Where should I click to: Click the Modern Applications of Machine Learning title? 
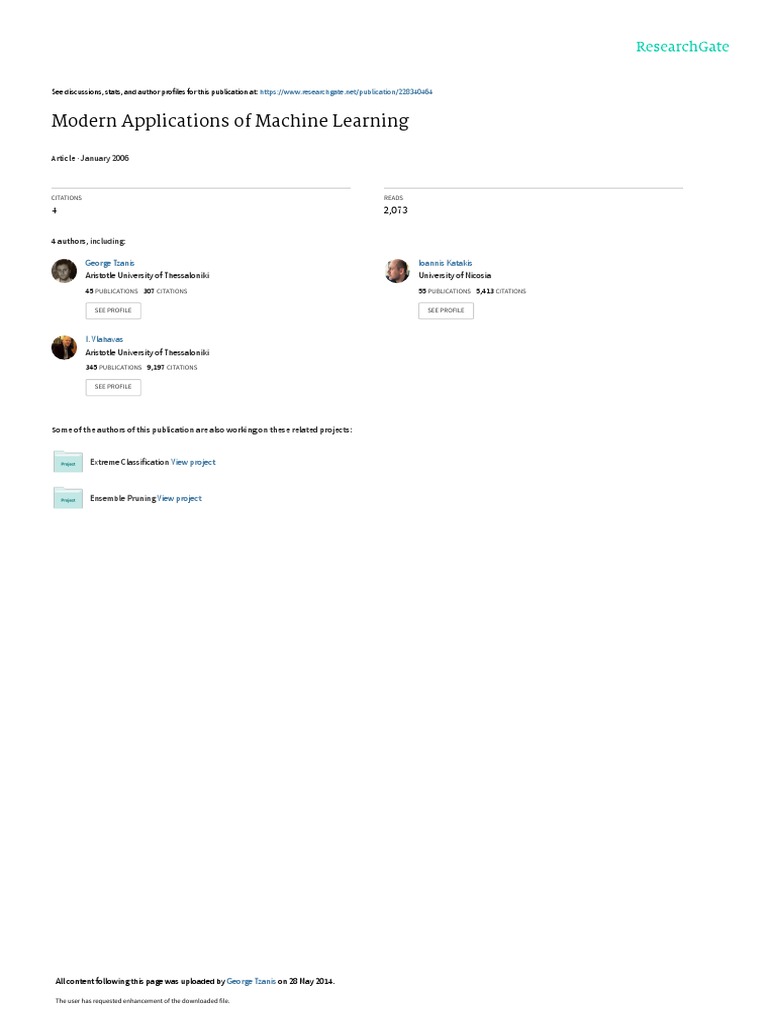pyautogui.click(x=230, y=121)
